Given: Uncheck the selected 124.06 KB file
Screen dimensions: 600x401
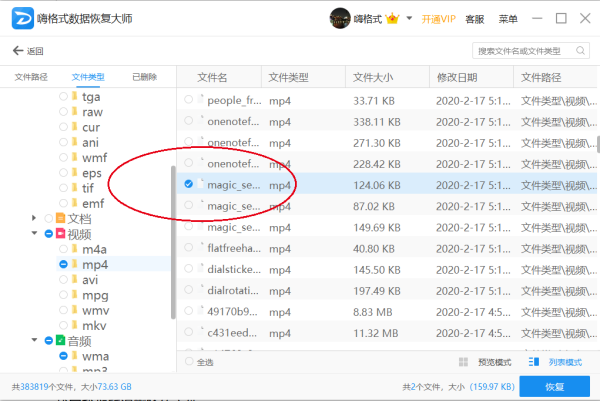Looking at the screenshot, I should pyautogui.click(x=188, y=185).
